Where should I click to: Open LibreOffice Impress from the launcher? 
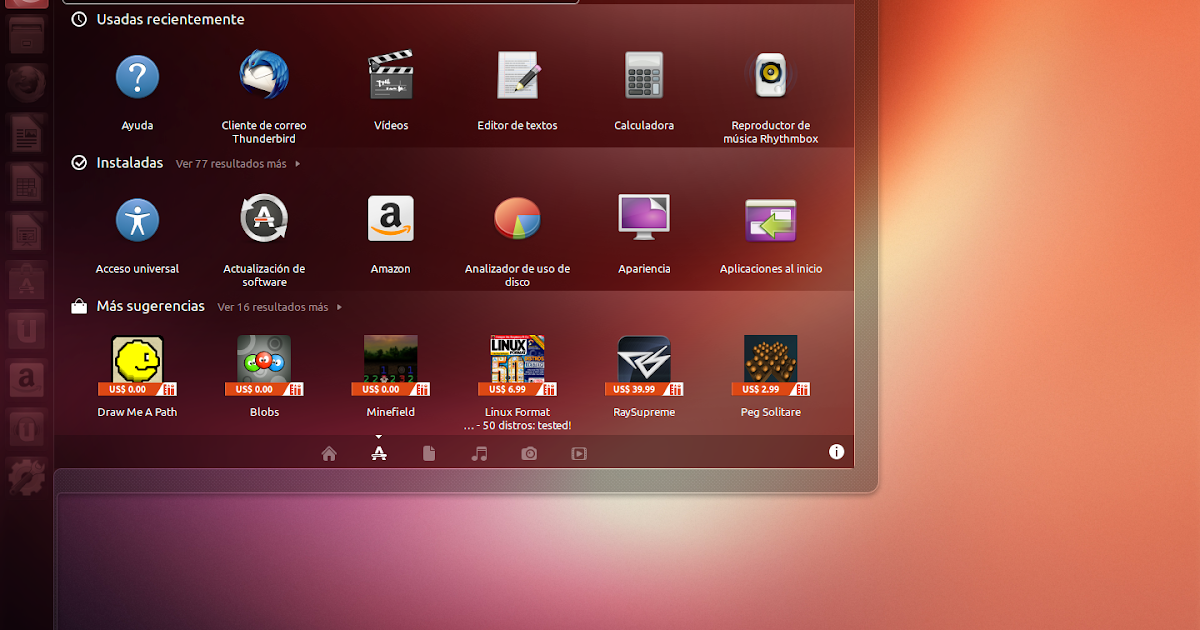coord(27,230)
